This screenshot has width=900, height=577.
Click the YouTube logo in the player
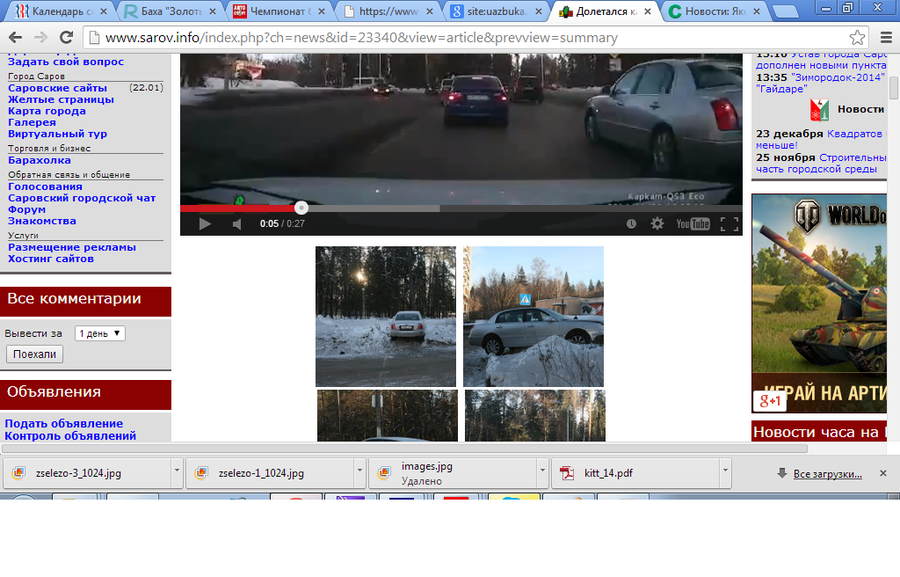point(692,224)
